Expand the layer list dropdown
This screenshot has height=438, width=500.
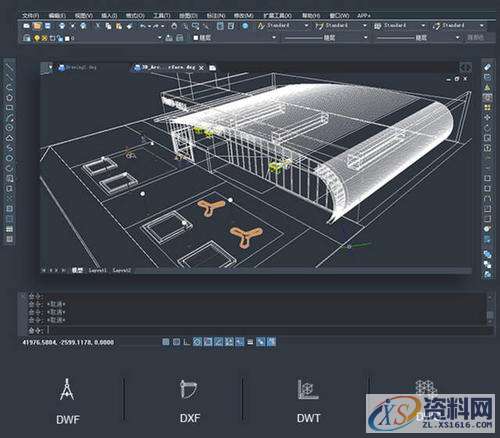[160, 38]
